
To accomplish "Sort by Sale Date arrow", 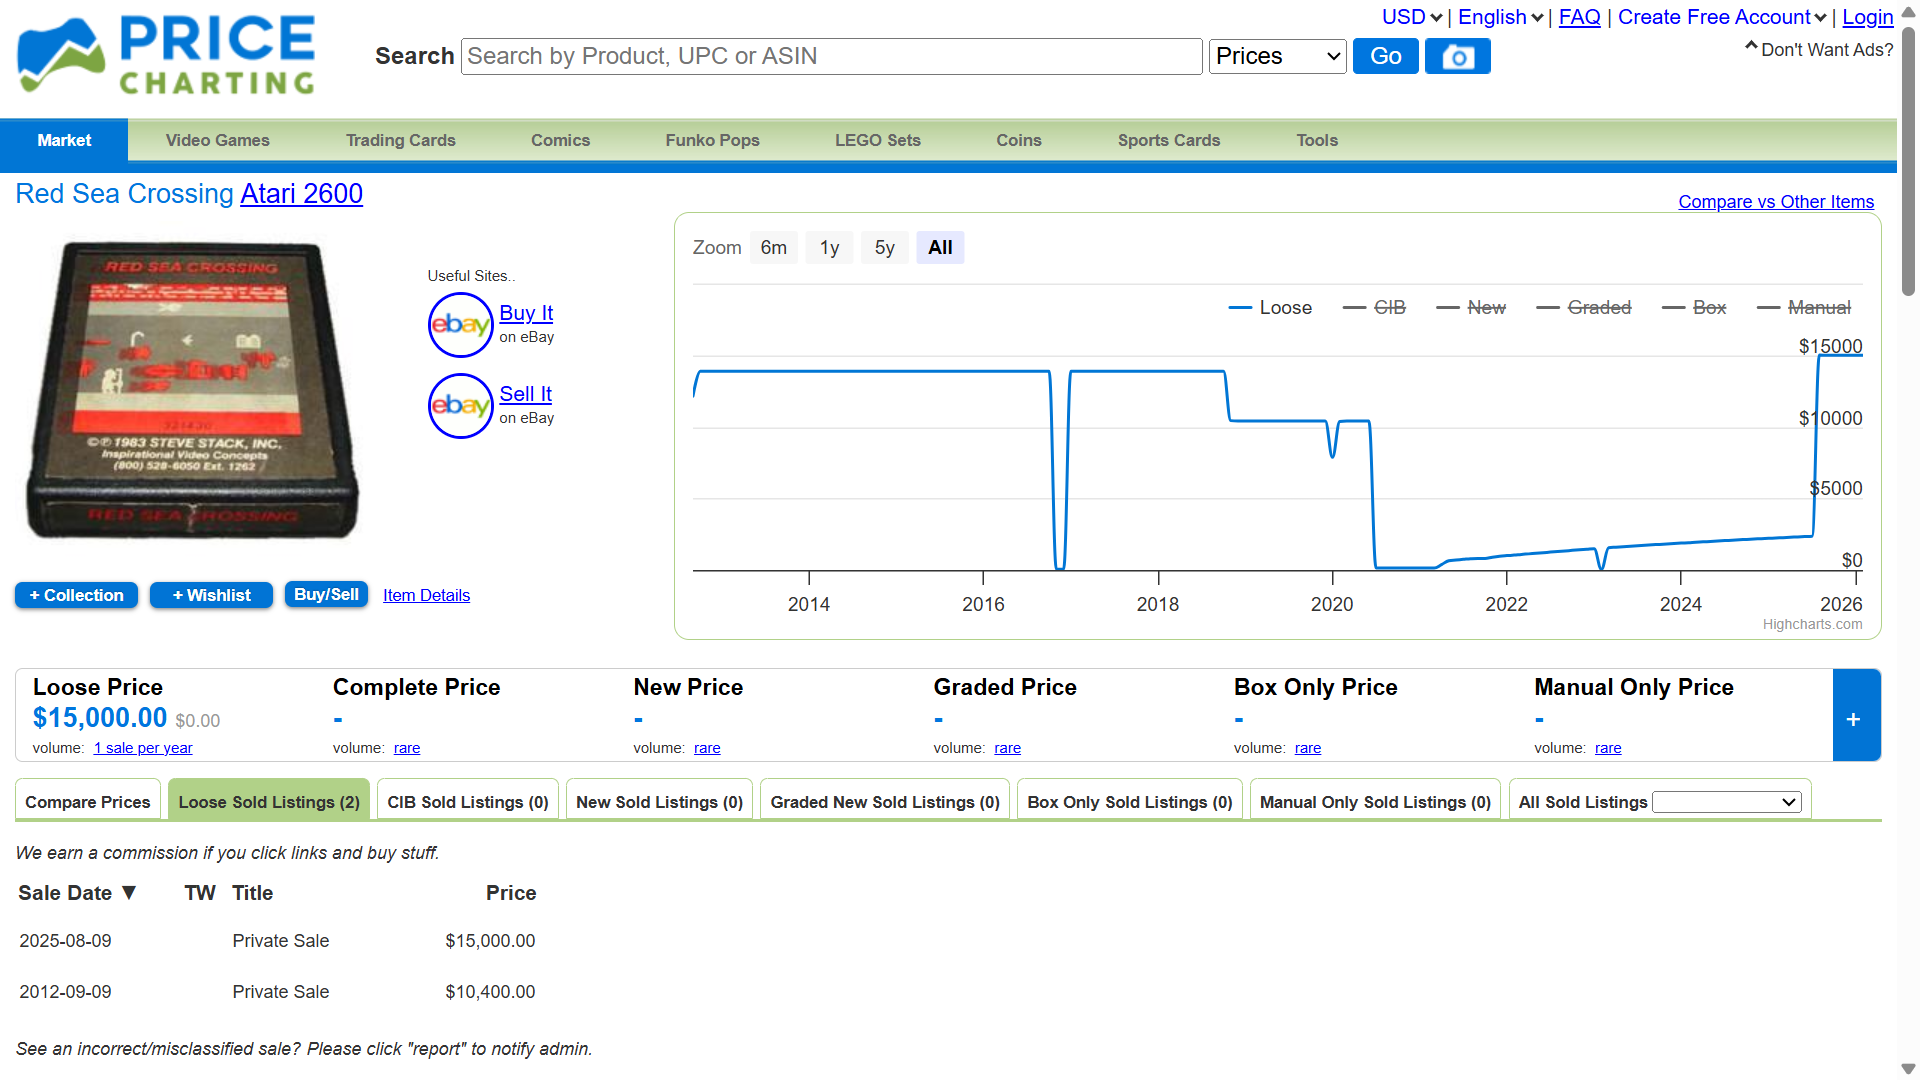I will (x=129, y=892).
